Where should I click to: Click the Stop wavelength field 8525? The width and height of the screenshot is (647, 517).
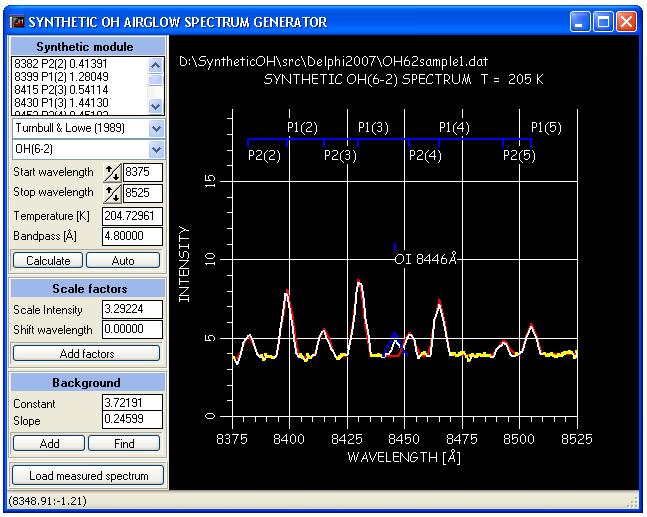143,193
